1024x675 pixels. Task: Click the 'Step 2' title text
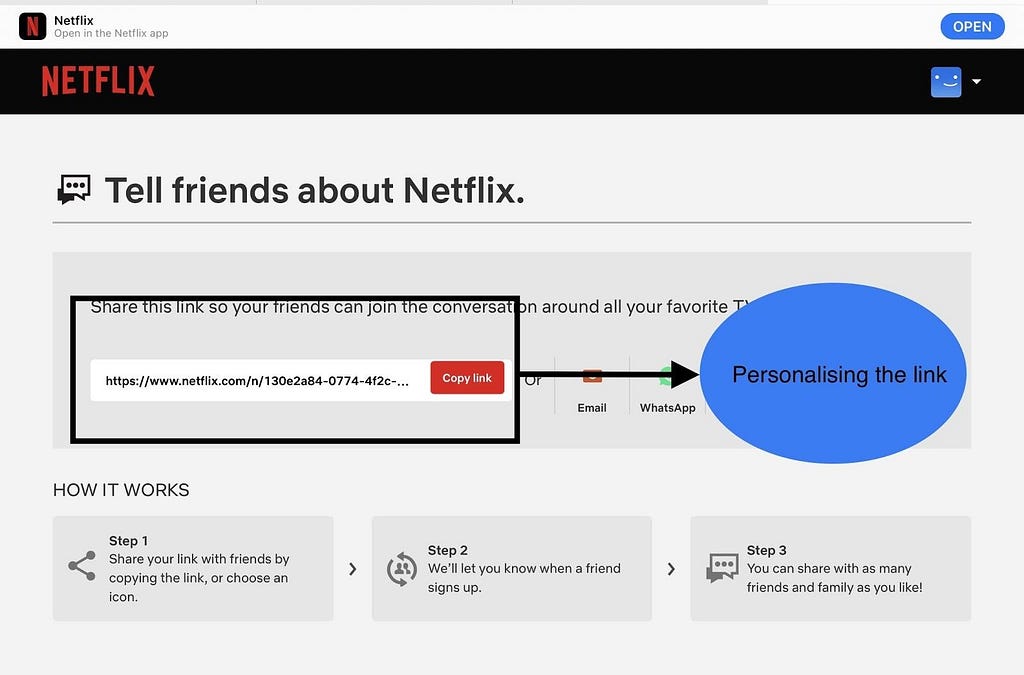pos(447,550)
